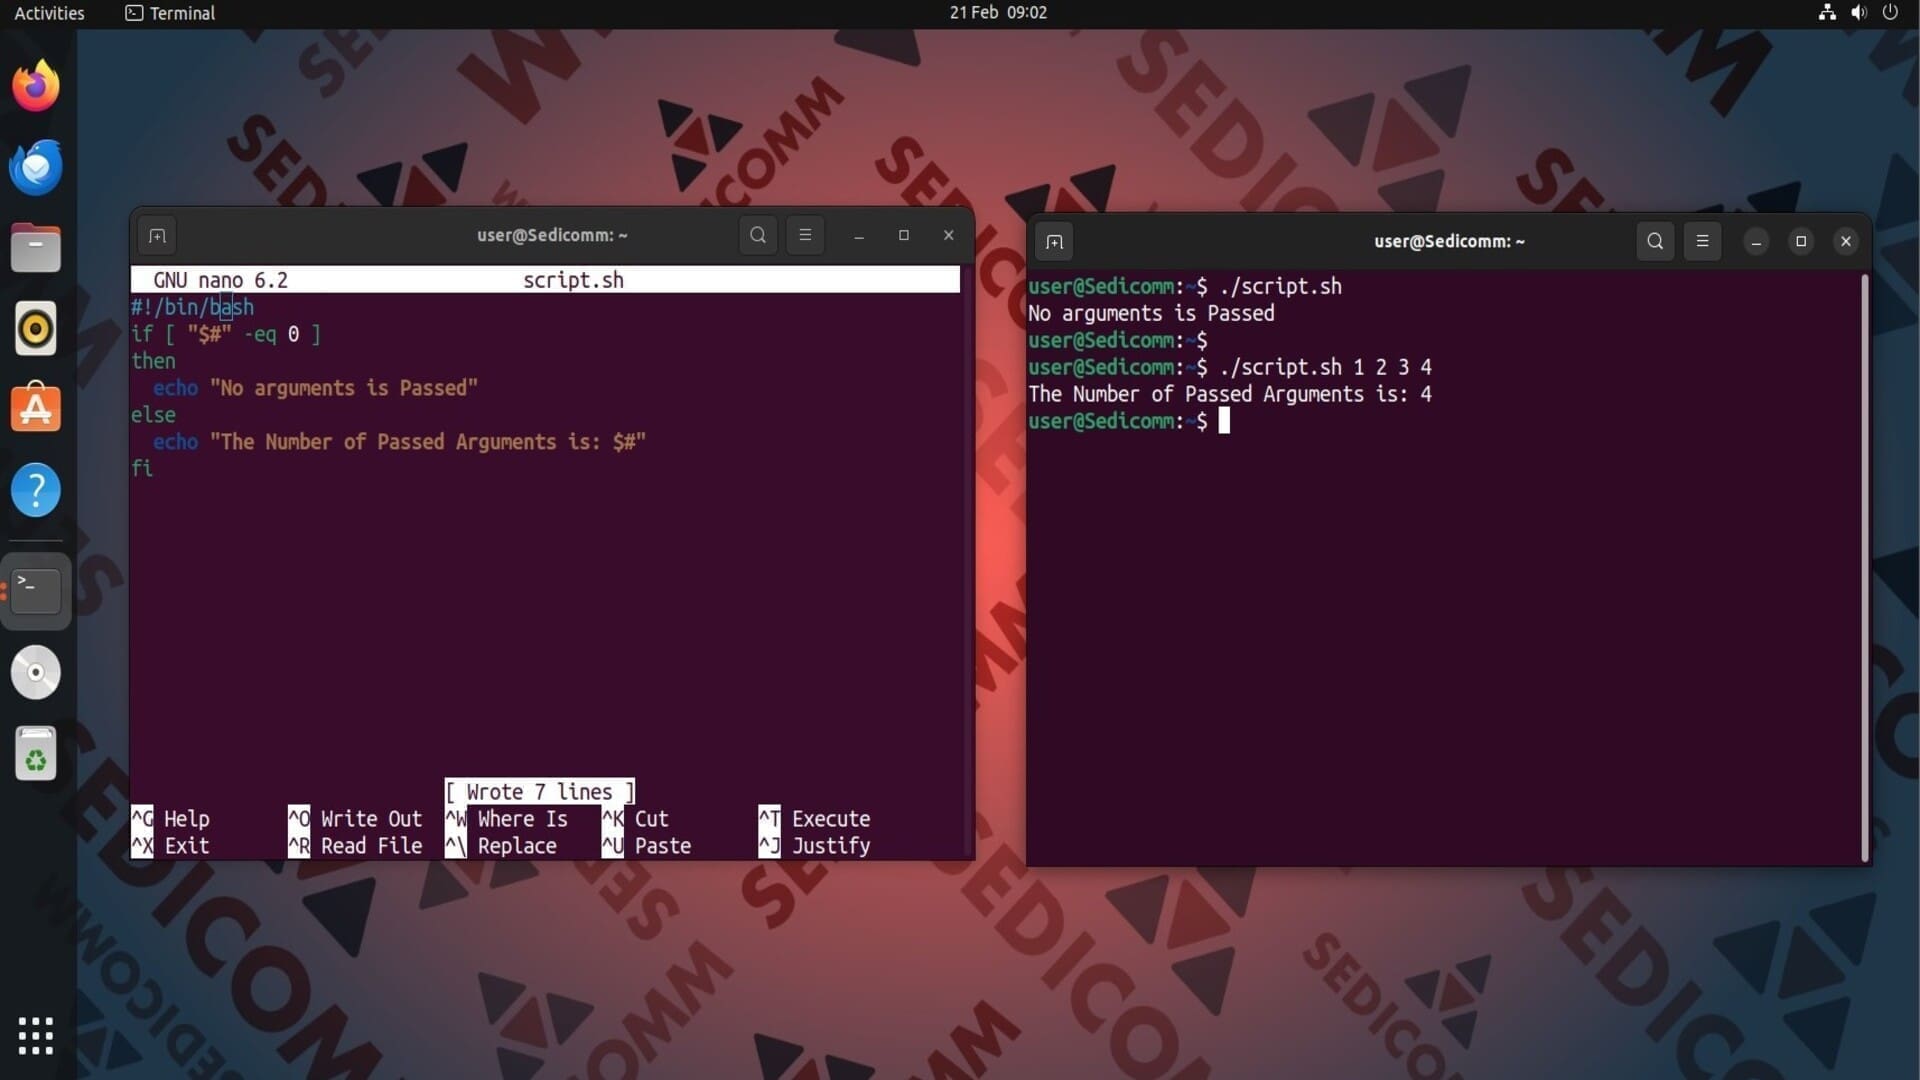1920x1080 pixels.
Task: Open new tab in right terminal window
Action: click(1054, 242)
